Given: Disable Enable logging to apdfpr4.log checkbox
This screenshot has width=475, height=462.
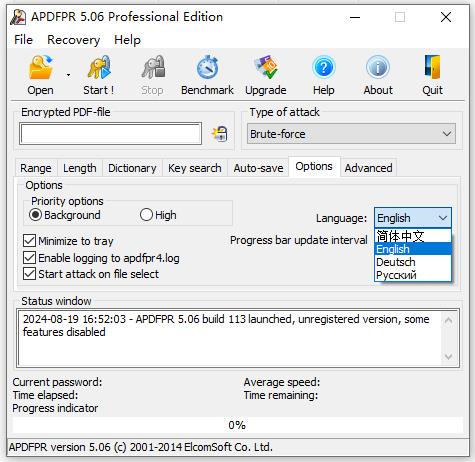Looking at the screenshot, I should (30, 258).
